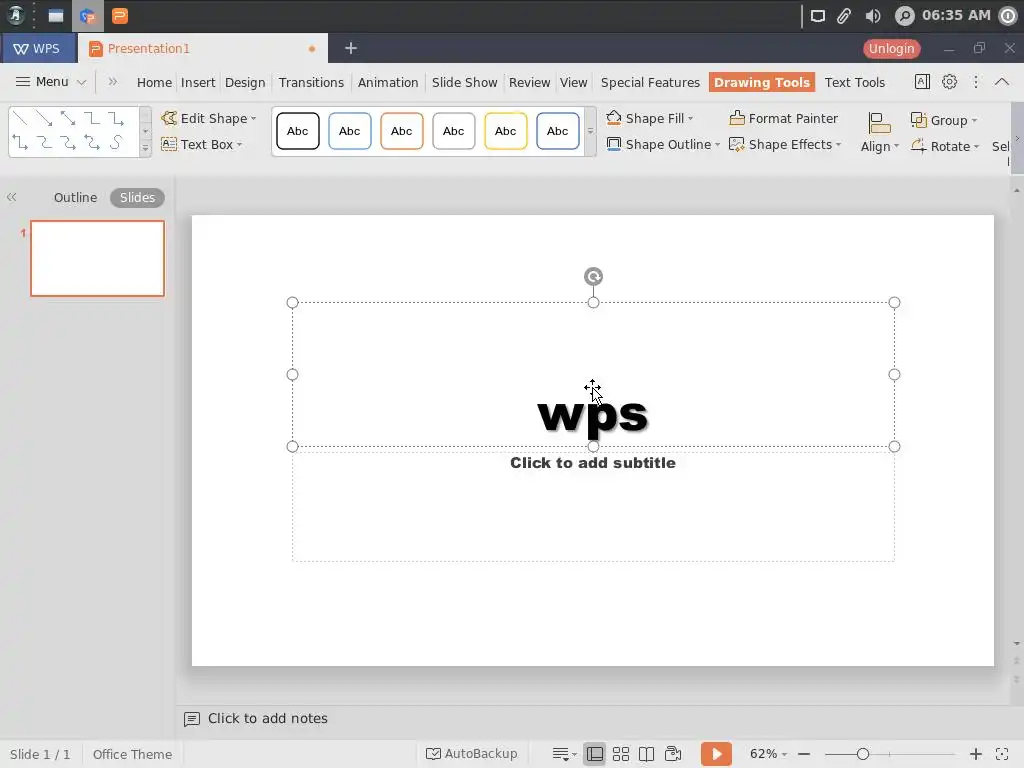
Task: Click the rotation handle above the title box
Action: coord(593,277)
